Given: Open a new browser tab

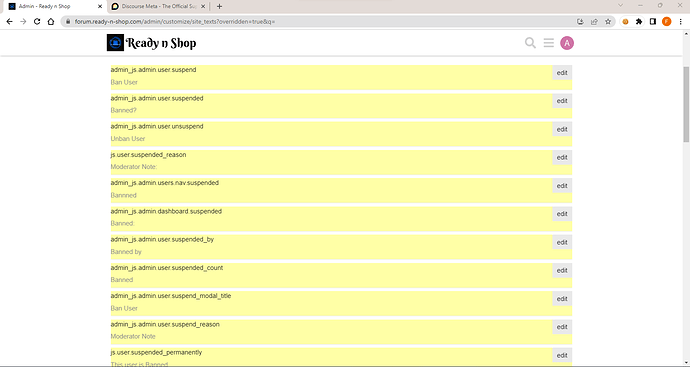Looking at the screenshot, I should tap(219, 6).
